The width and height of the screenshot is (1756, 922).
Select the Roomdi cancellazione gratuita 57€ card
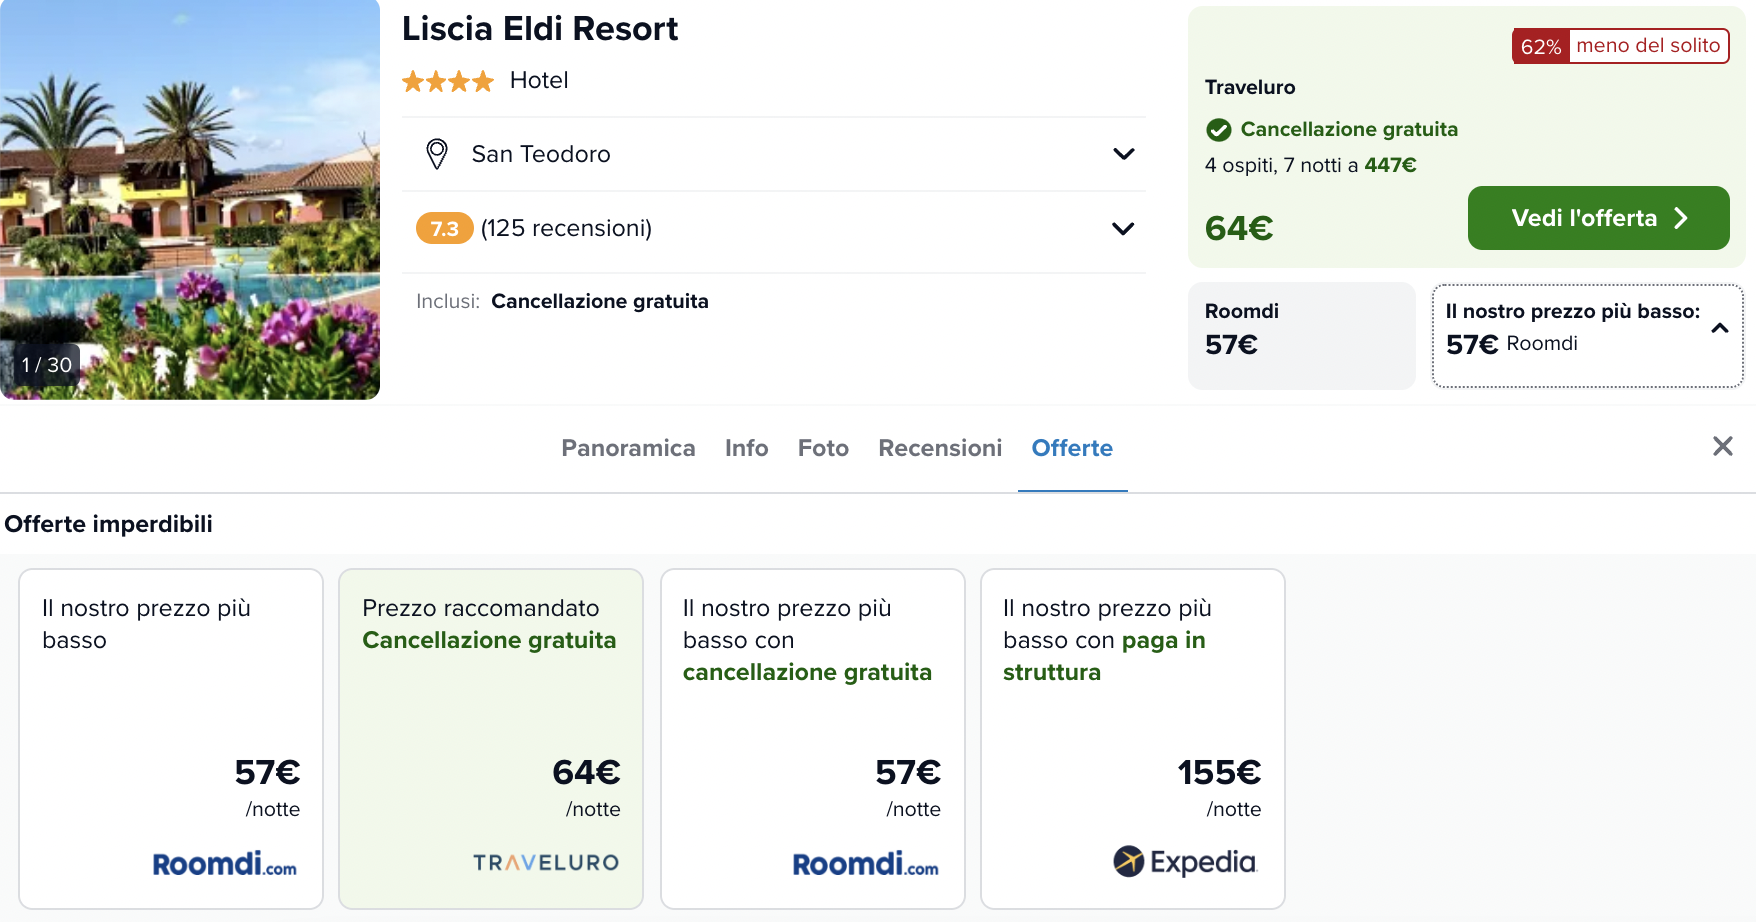coord(813,739)
